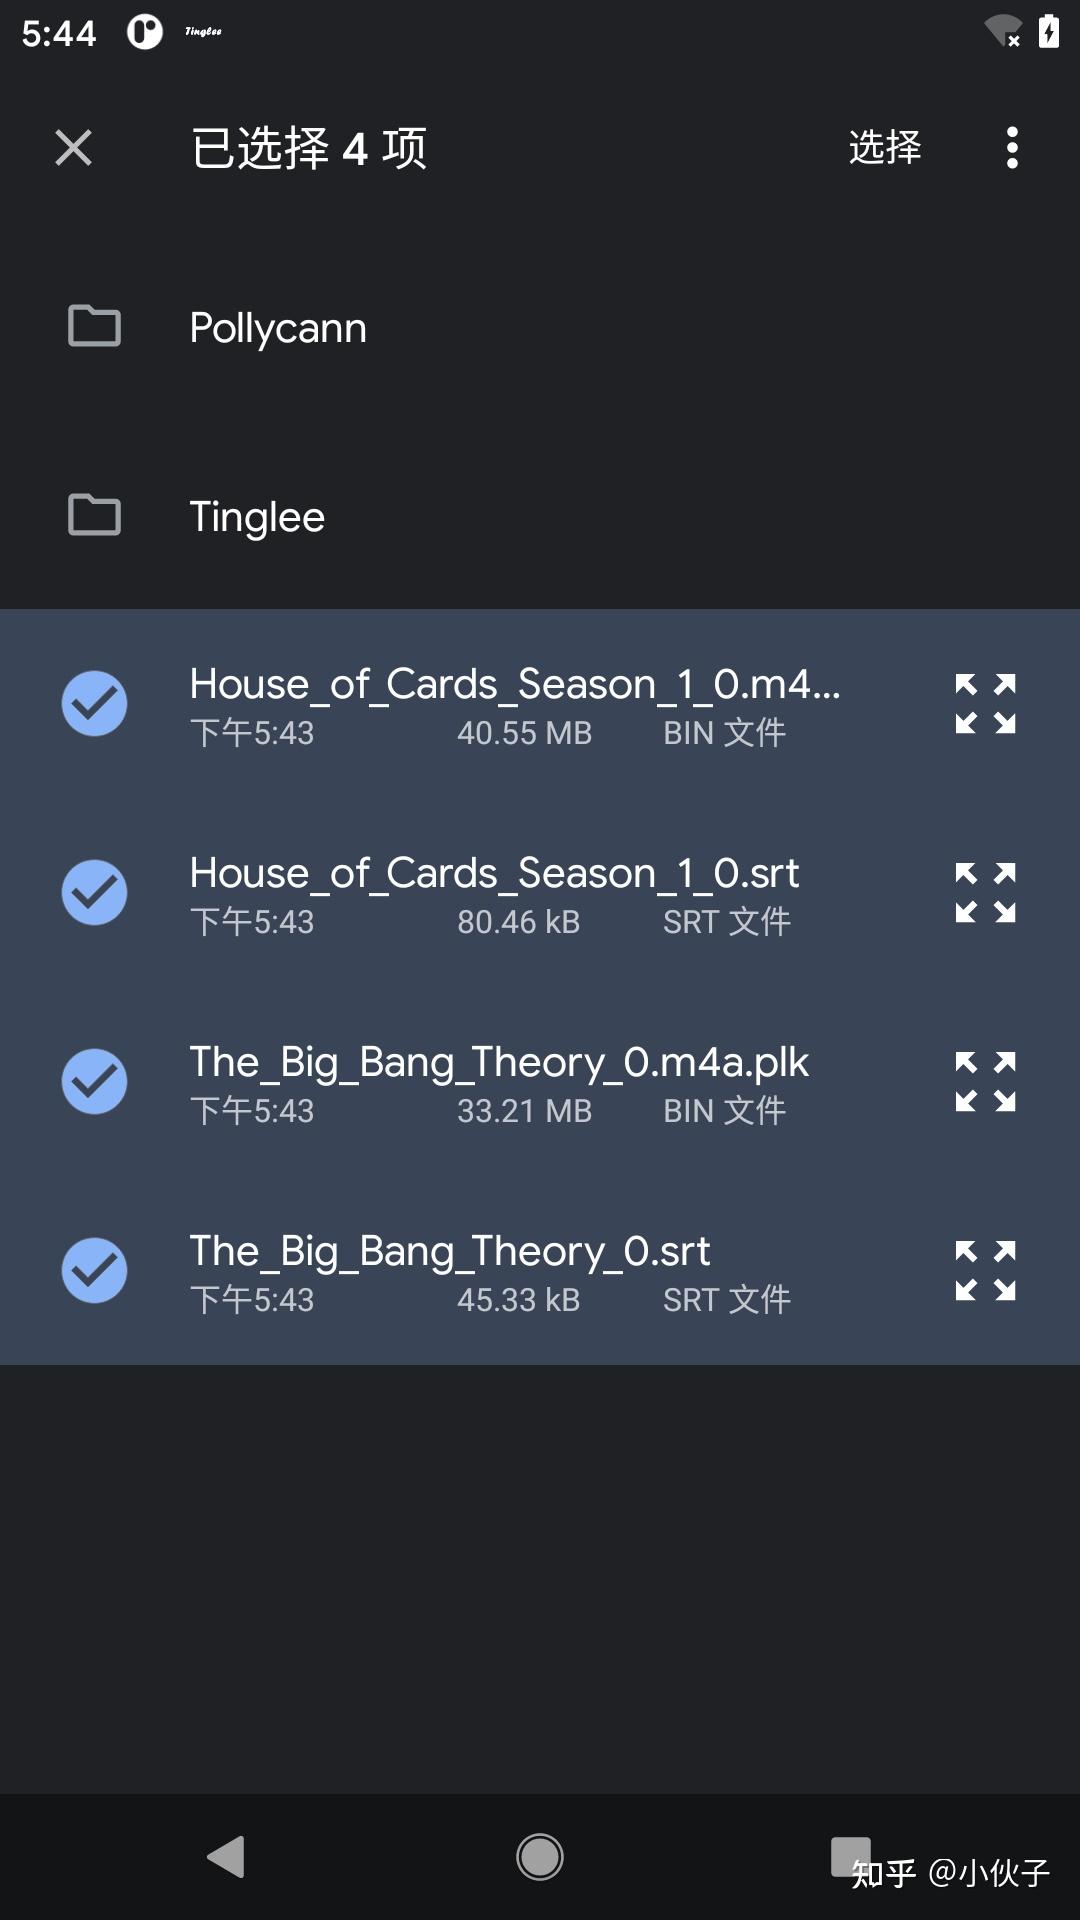Open the Pollycann folder
This screenshot has width=1080, height=1920.
pyautogui.click(x=278, y=328)
